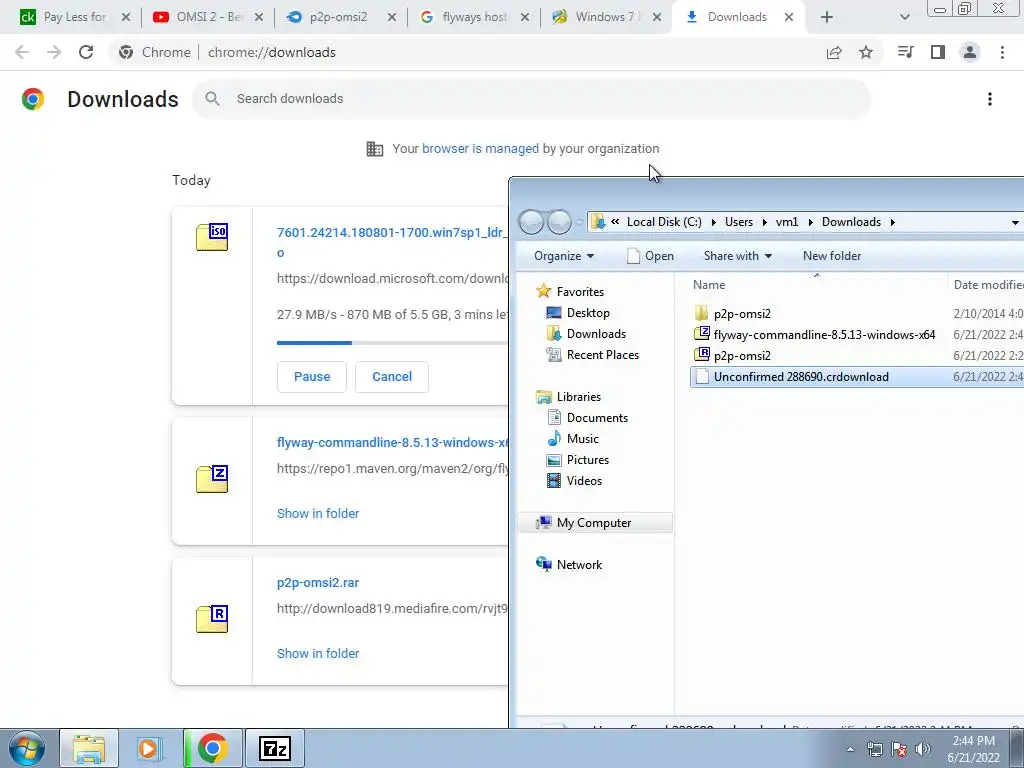
Task: Open the media control icon in Chrome toolbar
Action: pos(905,52)
